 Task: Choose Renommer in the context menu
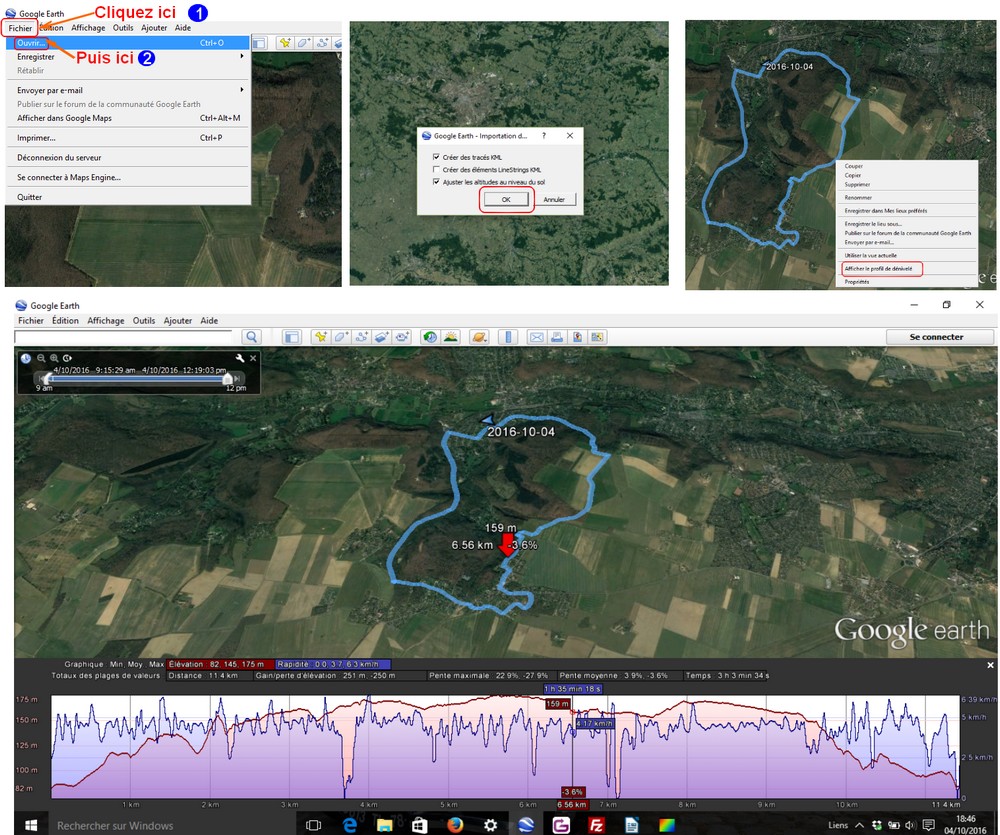[x=858, y=198]
